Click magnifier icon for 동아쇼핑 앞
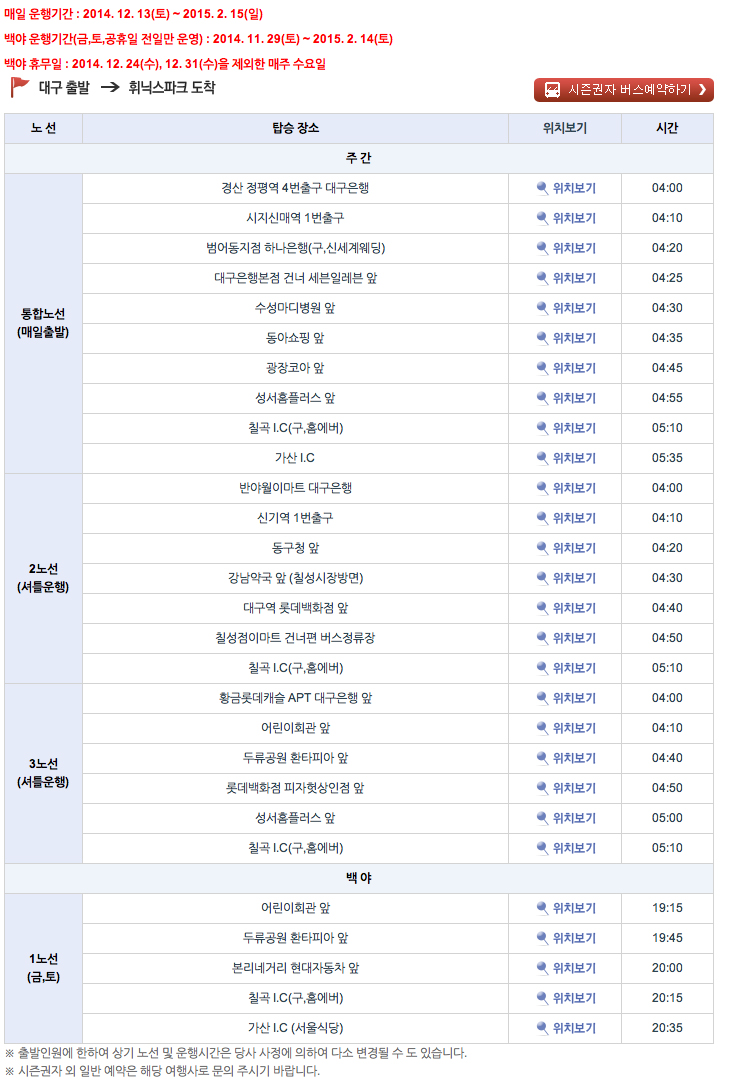Viewport: 740px width, 1086px height. pyautogui.click(x=543, y=337)
